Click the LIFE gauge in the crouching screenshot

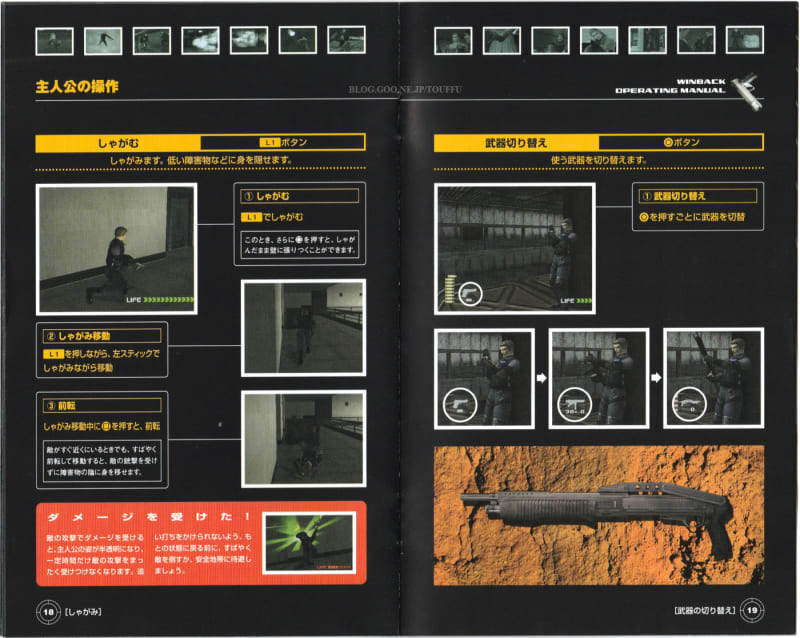click(x=160, y=300)
